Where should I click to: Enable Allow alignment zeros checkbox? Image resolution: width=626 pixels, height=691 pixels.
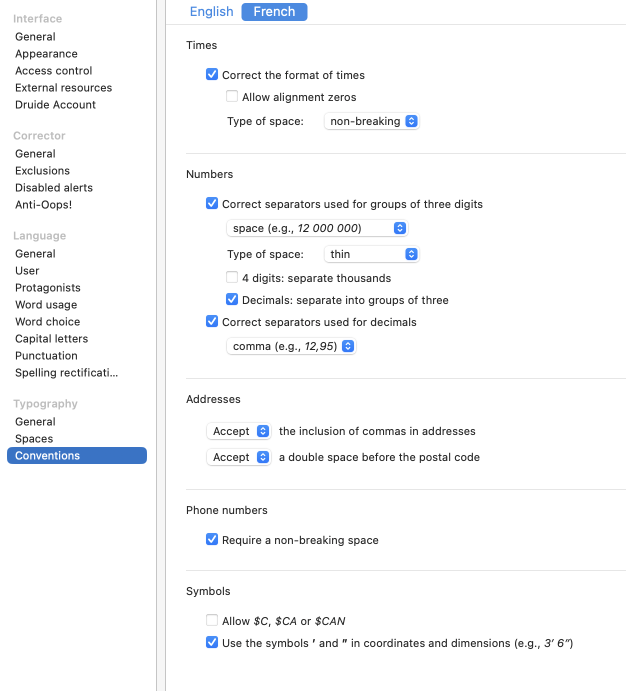click(x=232, y=97)
